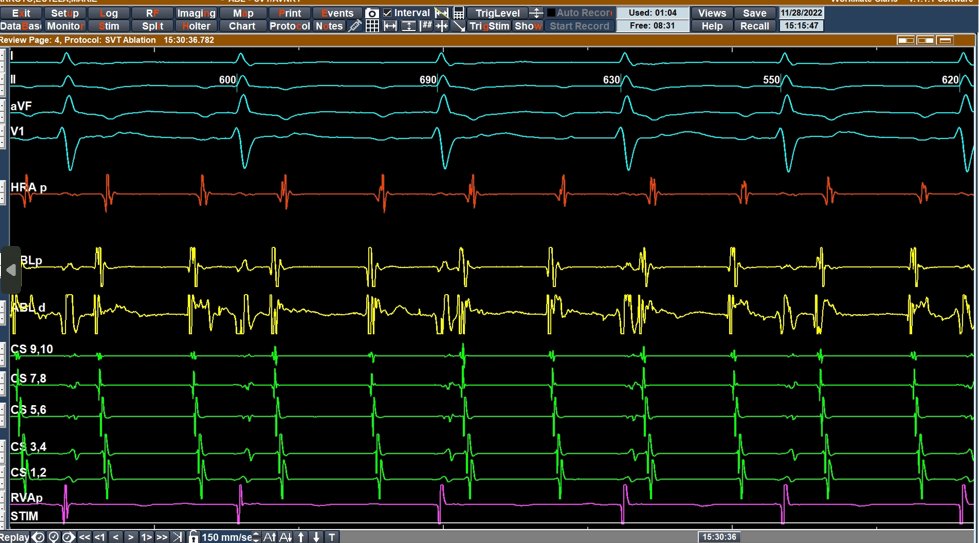Open the RF menu
The height and width of the screenshot is (543, 979).
[x=152, y=13]
